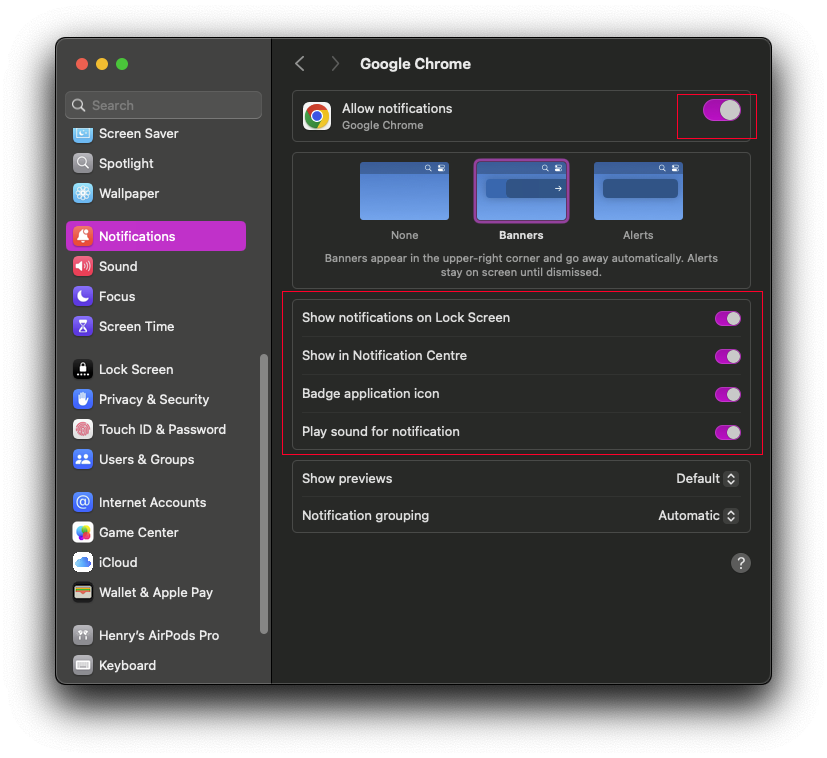The width and height of the screenshot is (827, 758).
Task: Select Privacy & Security in sidebar
Action: (x=154, y=399)
